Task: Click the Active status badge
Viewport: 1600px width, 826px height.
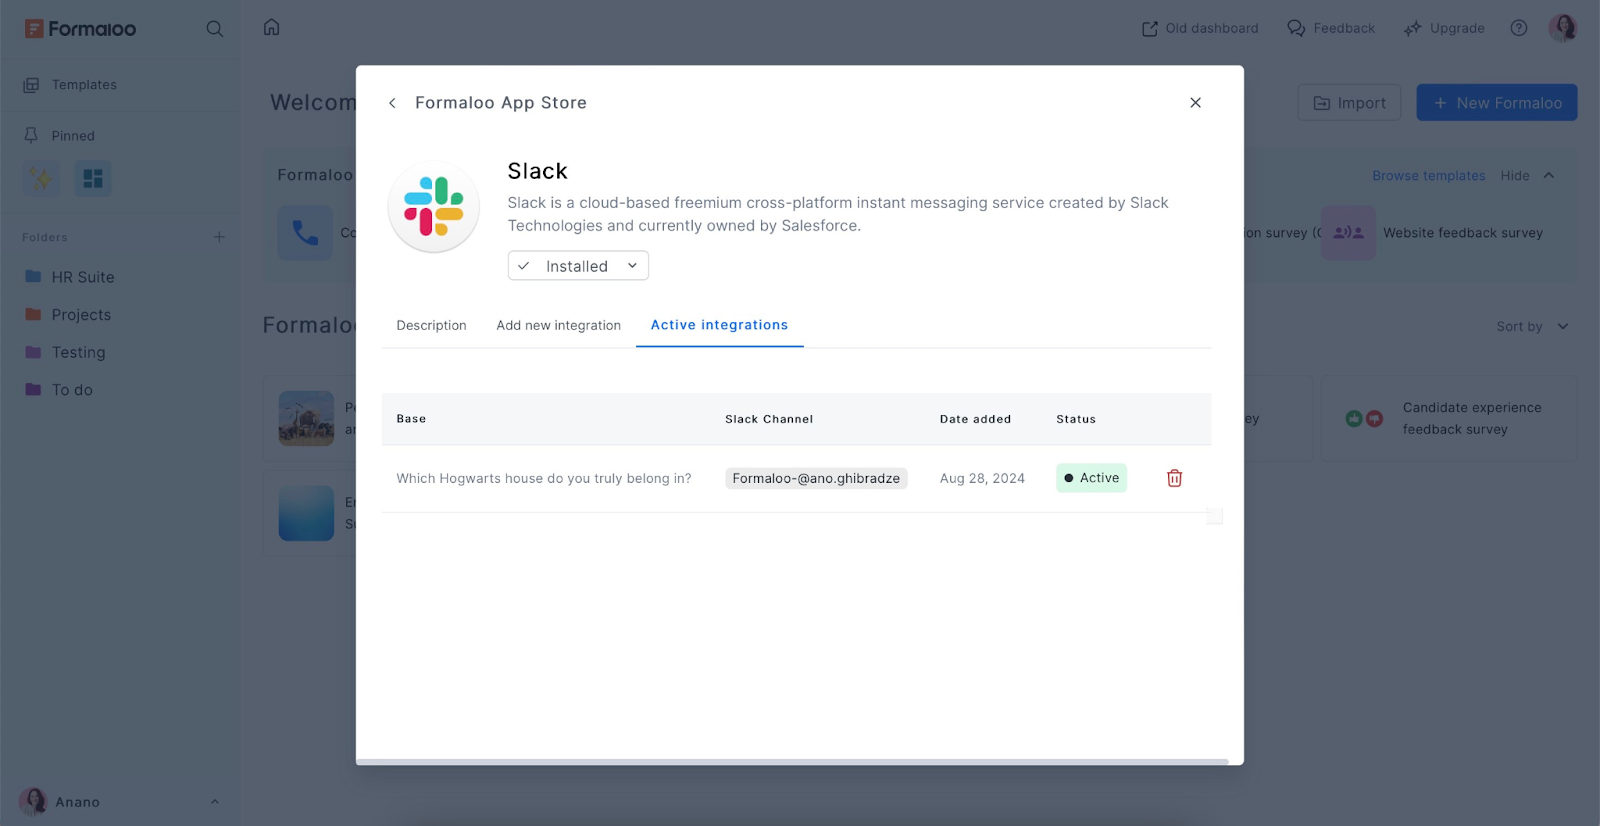Action: pyautogui.click(x=1091, y=478)
